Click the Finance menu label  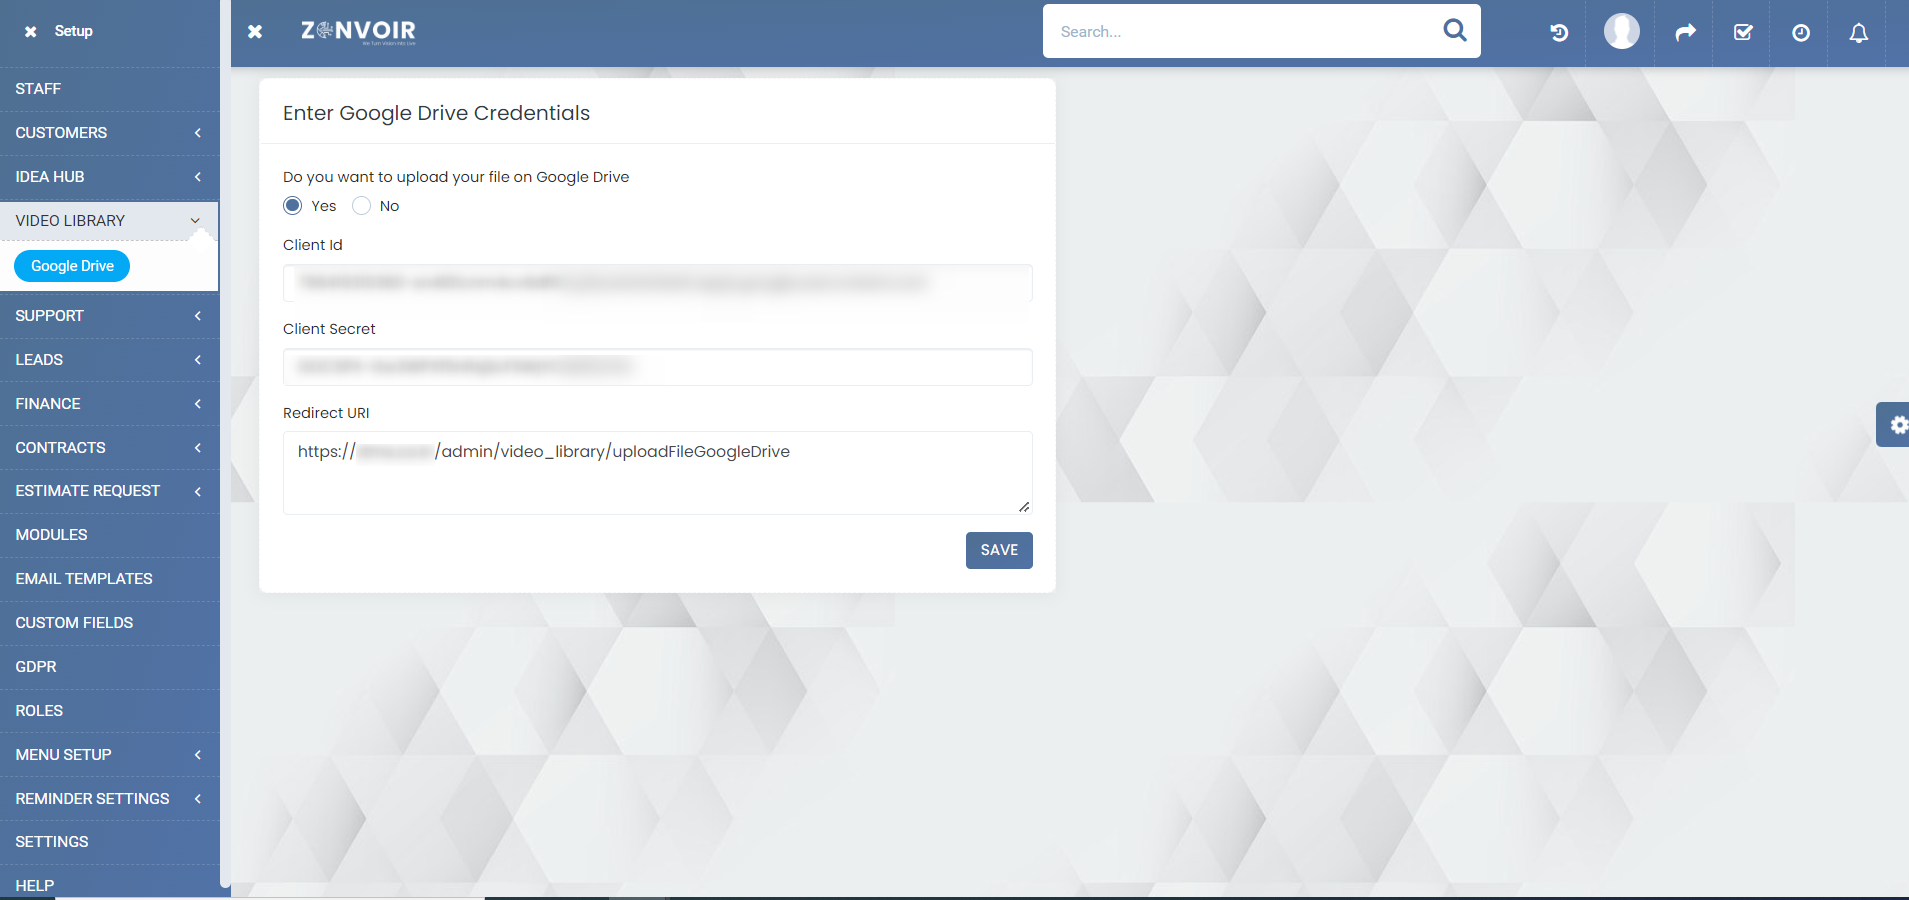(x=48, y=404)
